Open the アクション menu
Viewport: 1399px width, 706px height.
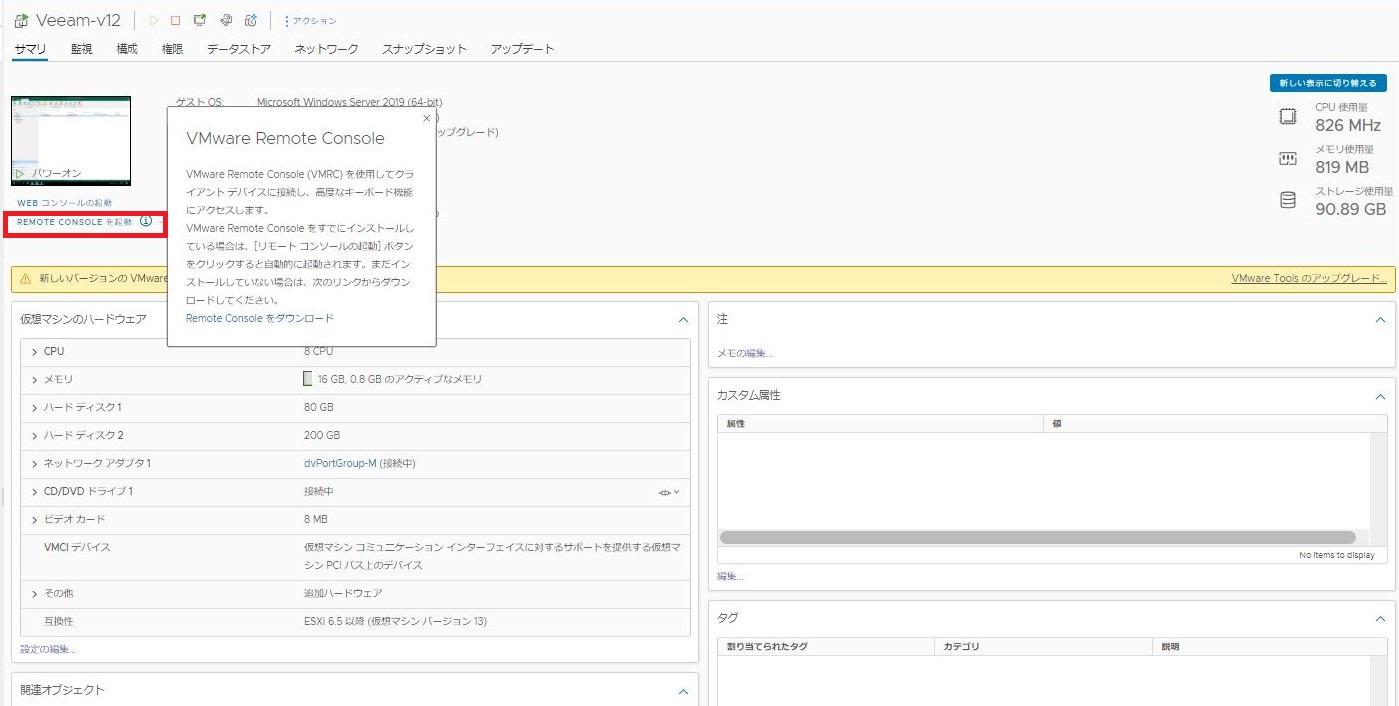click(310, 21)
